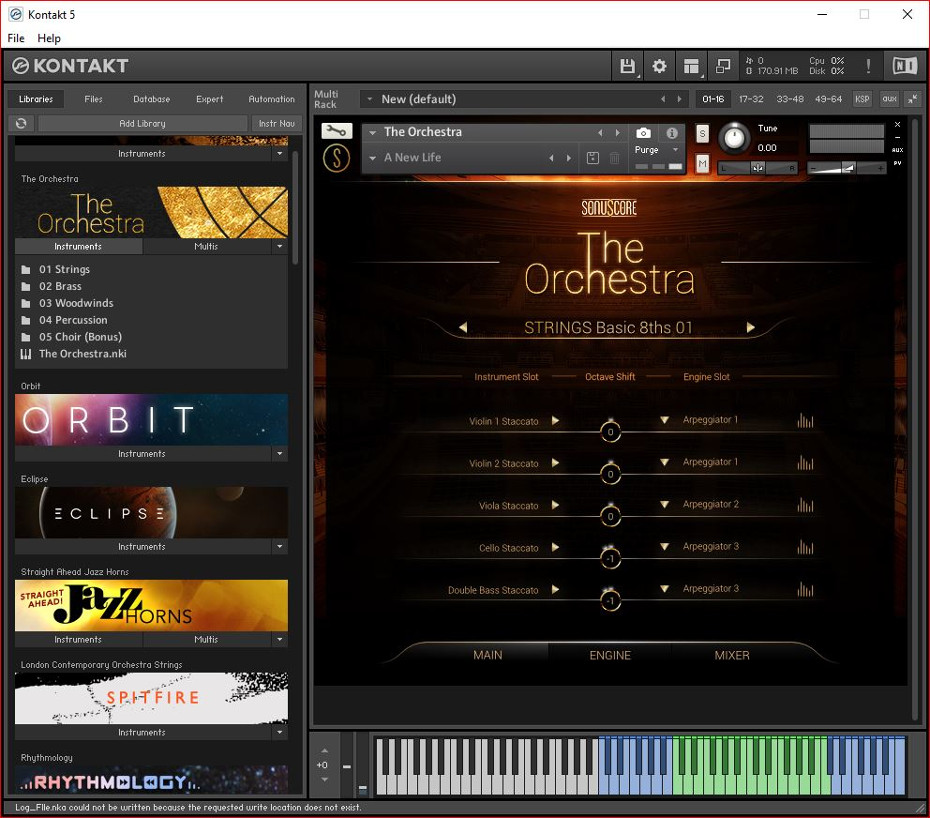
Task: Open Violin 1 Staccato engine bars icon
Action: point(805,421)
